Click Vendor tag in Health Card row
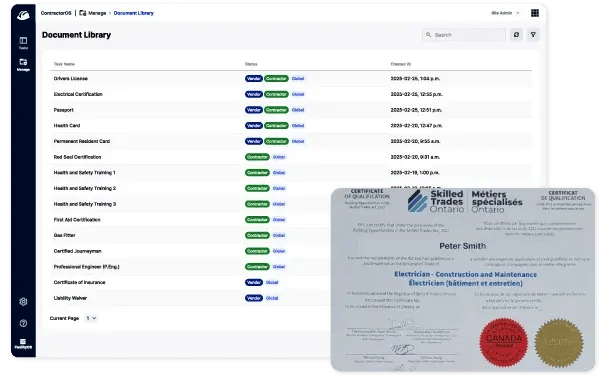 tap(253, 126)
